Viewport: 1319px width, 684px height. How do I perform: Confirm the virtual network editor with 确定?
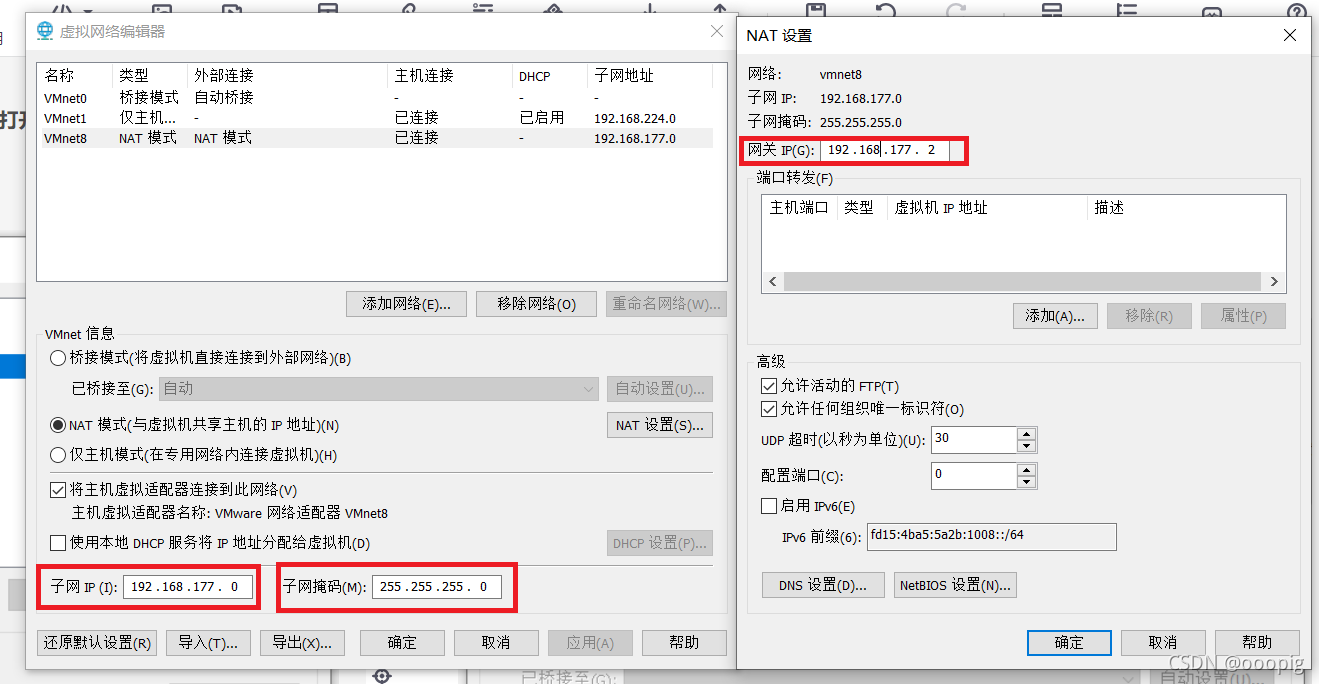pyautogui.click(x=402, y=642)
